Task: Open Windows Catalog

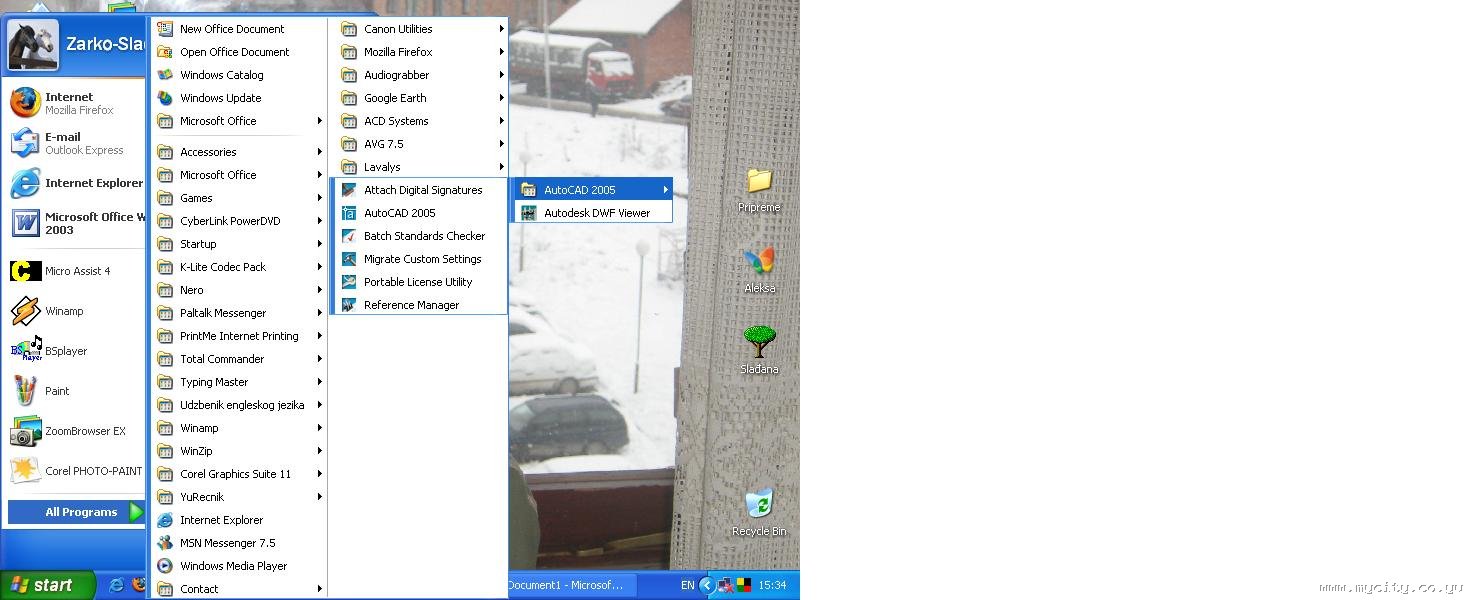Action: 240,75
